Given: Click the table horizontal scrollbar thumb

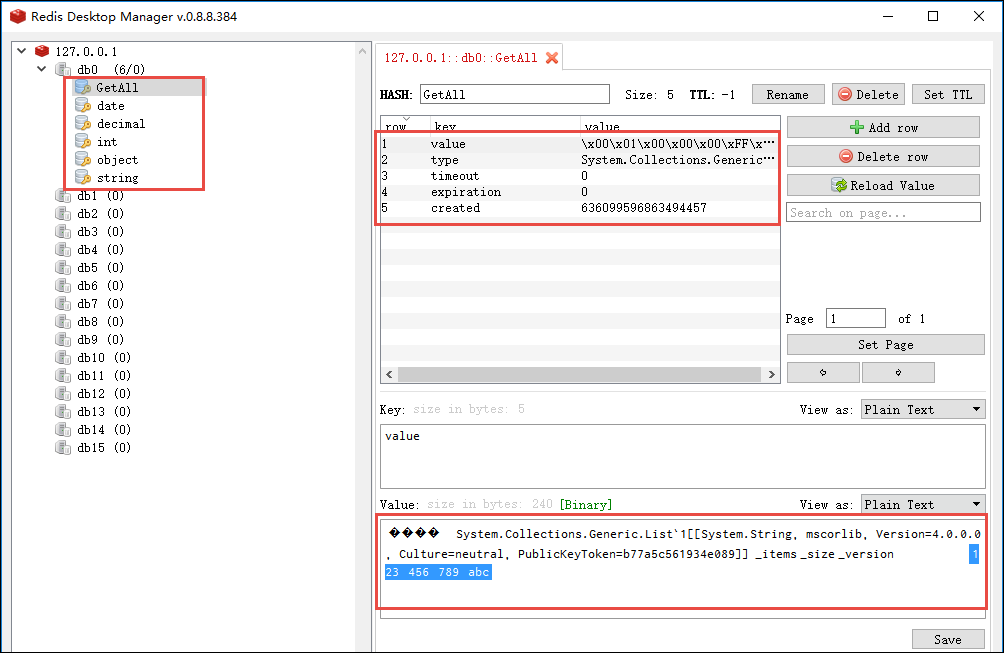Looking at the screenshot, I should tap(579, 374).
